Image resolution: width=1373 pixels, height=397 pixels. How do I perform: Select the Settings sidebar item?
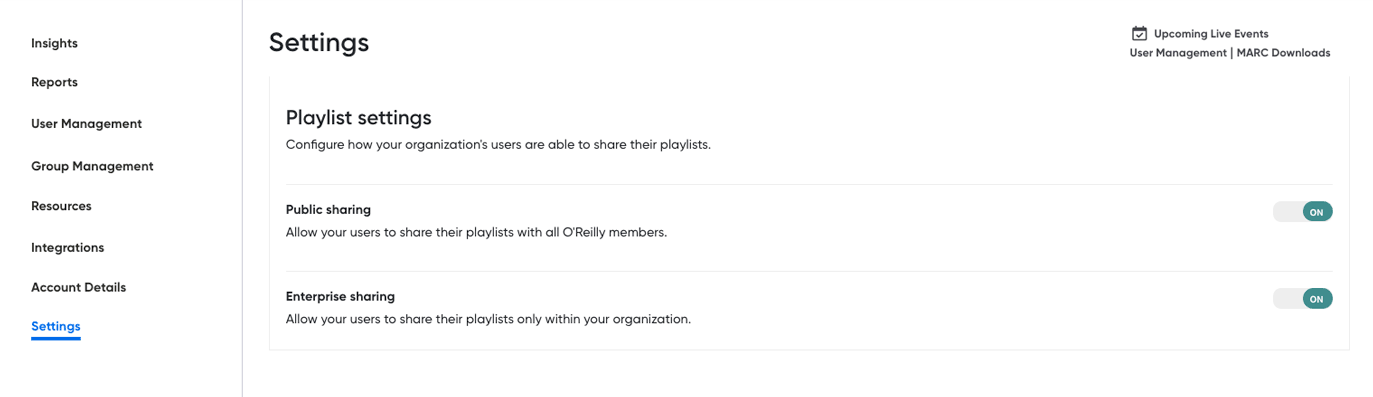[56, 327]
